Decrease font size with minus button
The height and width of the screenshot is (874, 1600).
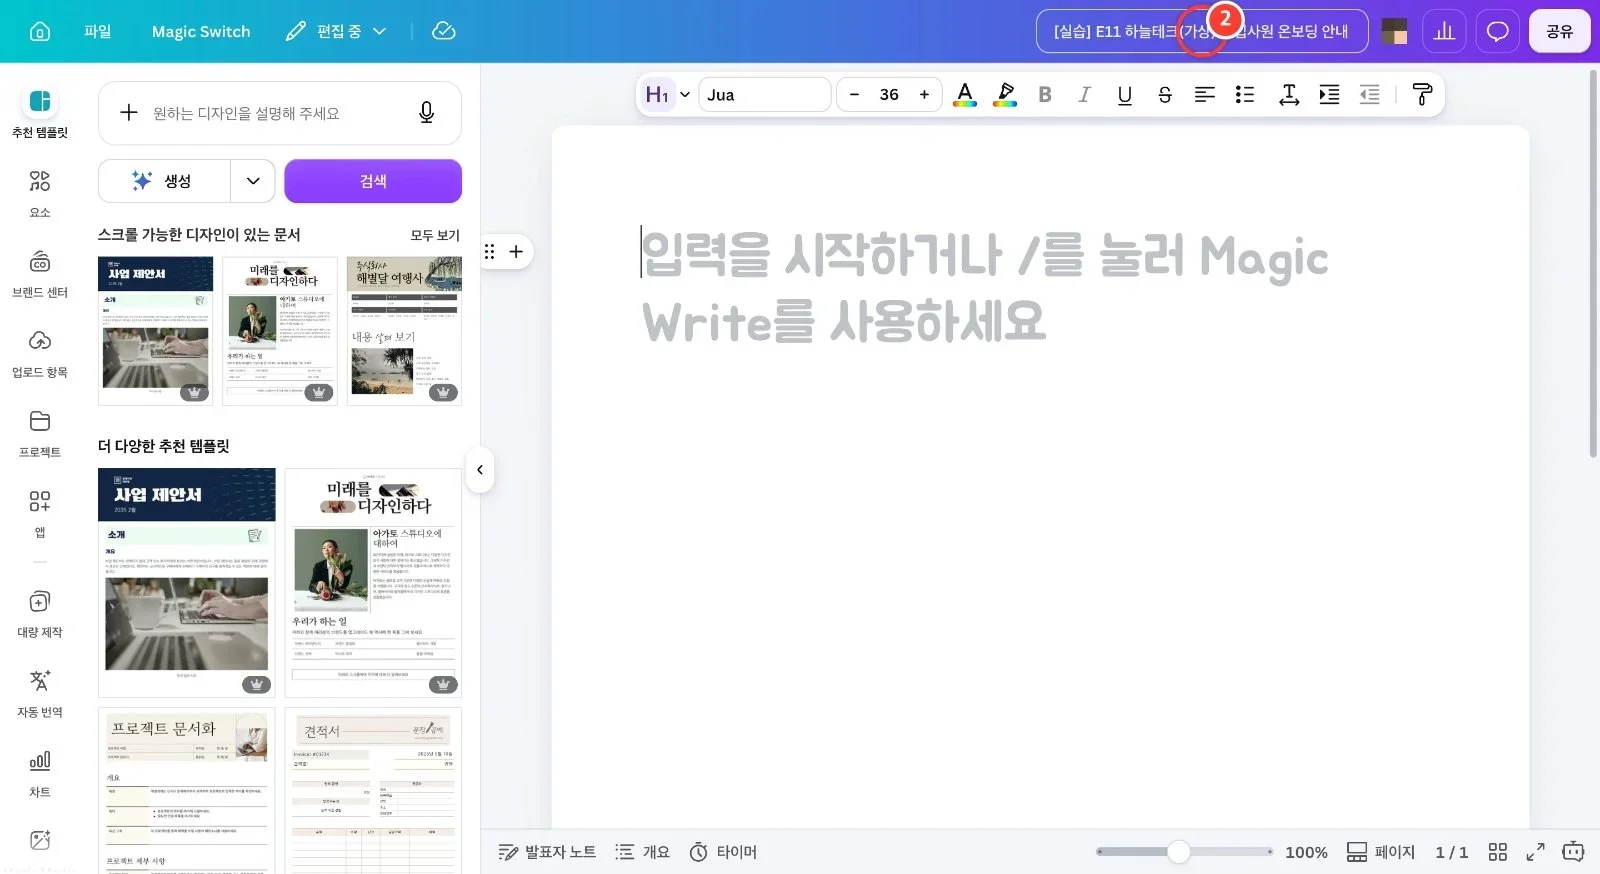(x=854, y=94)
